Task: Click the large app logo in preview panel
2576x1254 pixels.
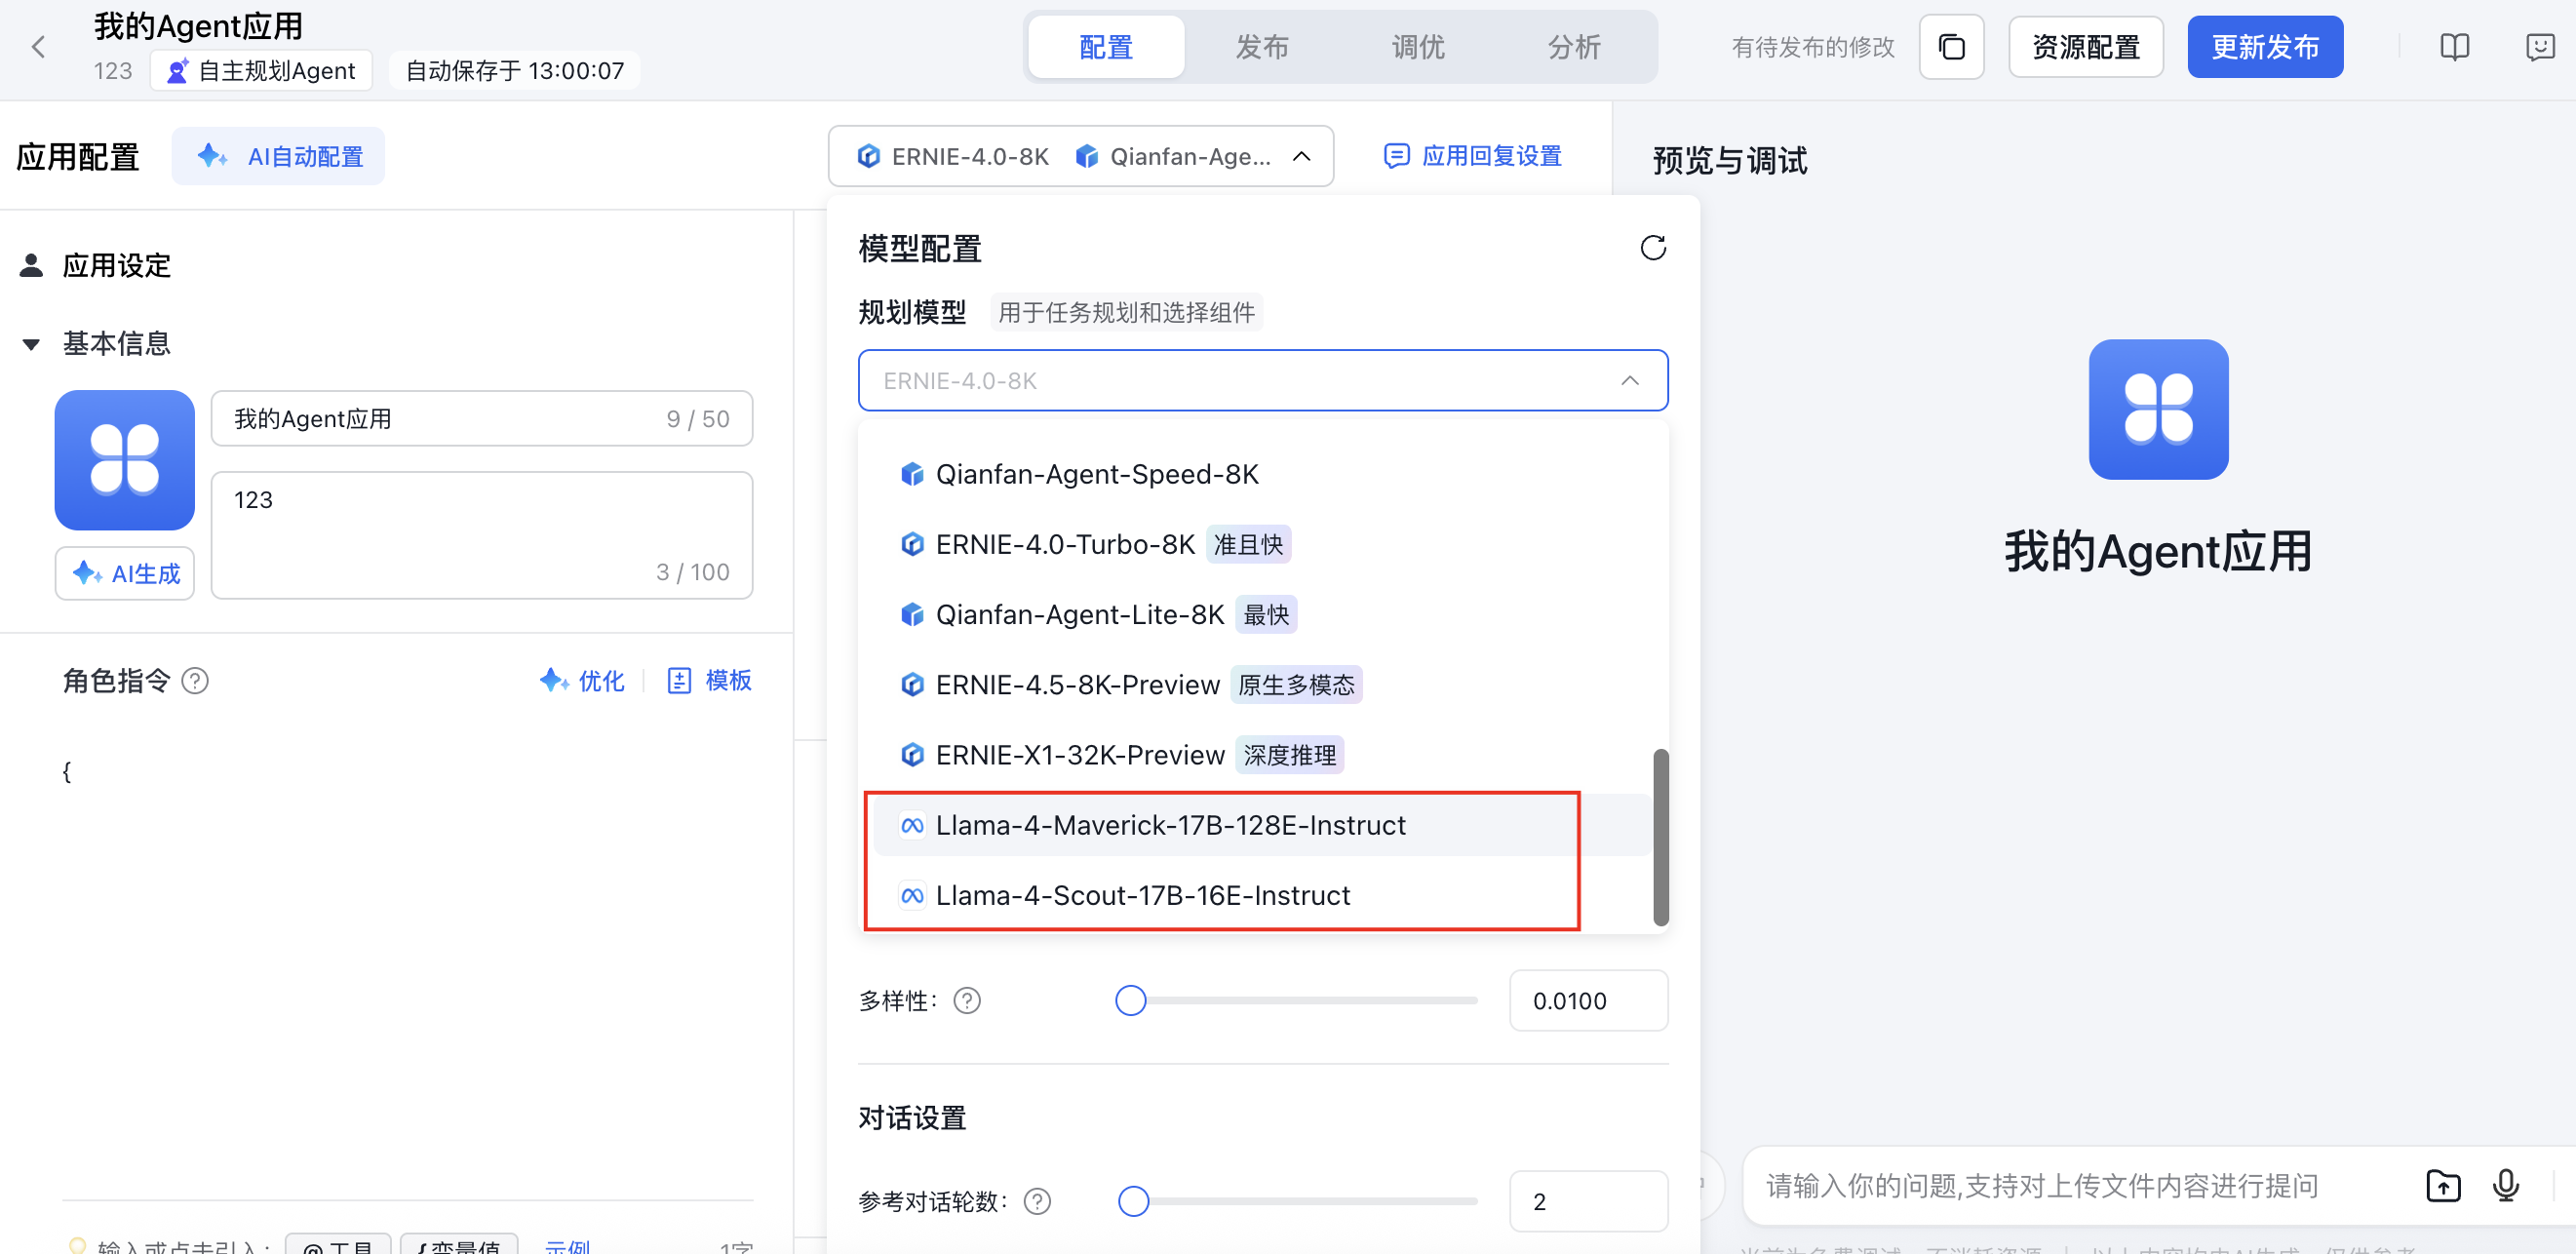Action: pyautogui.click(x=2158, y=409)
